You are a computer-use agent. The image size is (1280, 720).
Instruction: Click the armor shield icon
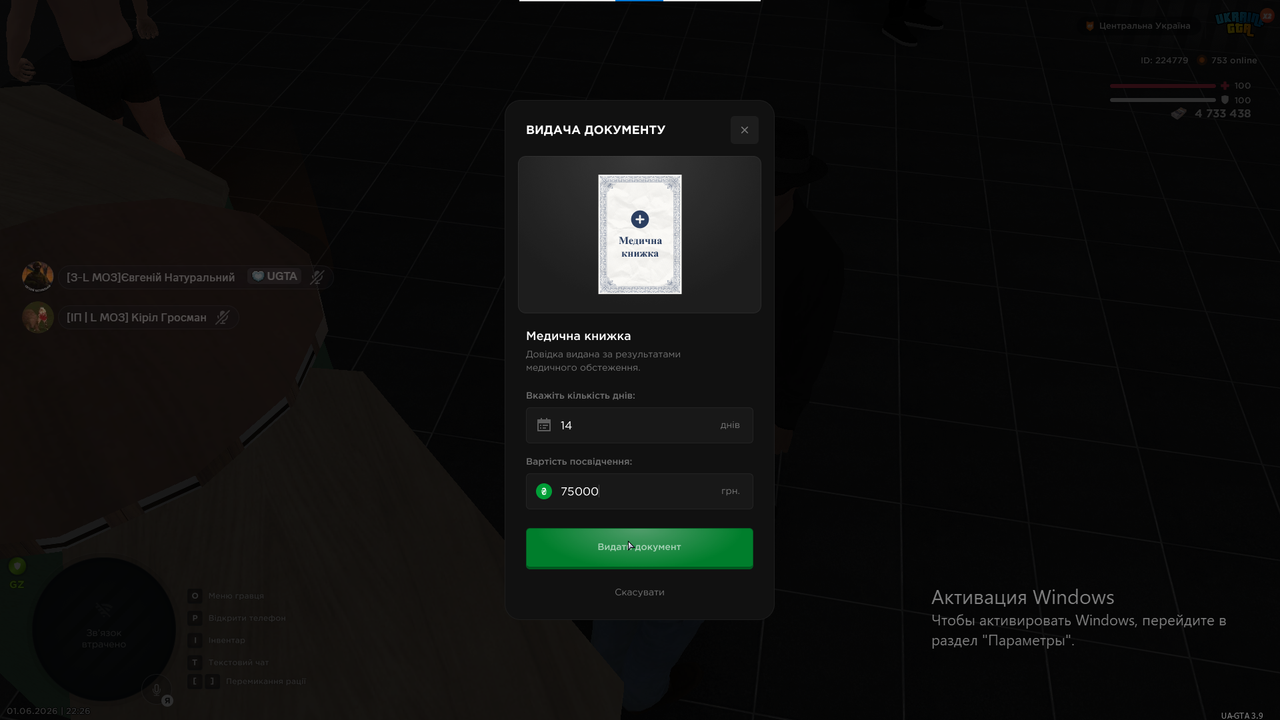1225,100
